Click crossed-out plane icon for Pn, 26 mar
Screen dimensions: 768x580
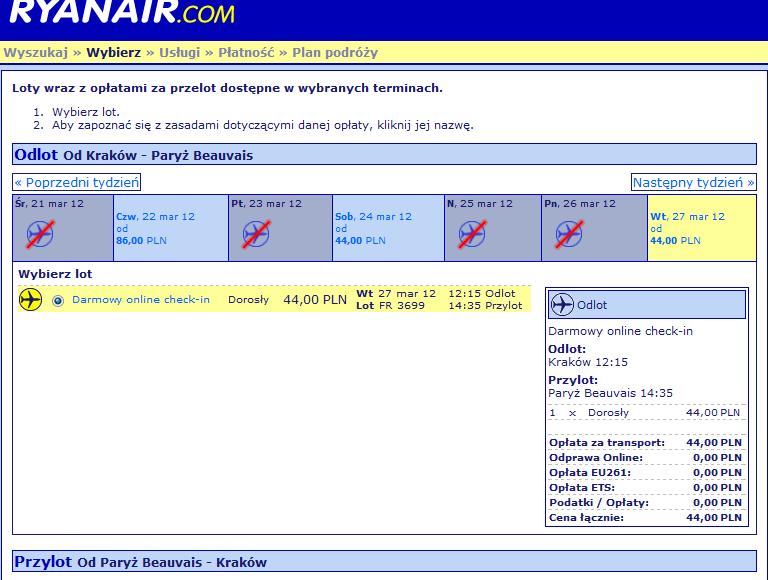[569, 234]
